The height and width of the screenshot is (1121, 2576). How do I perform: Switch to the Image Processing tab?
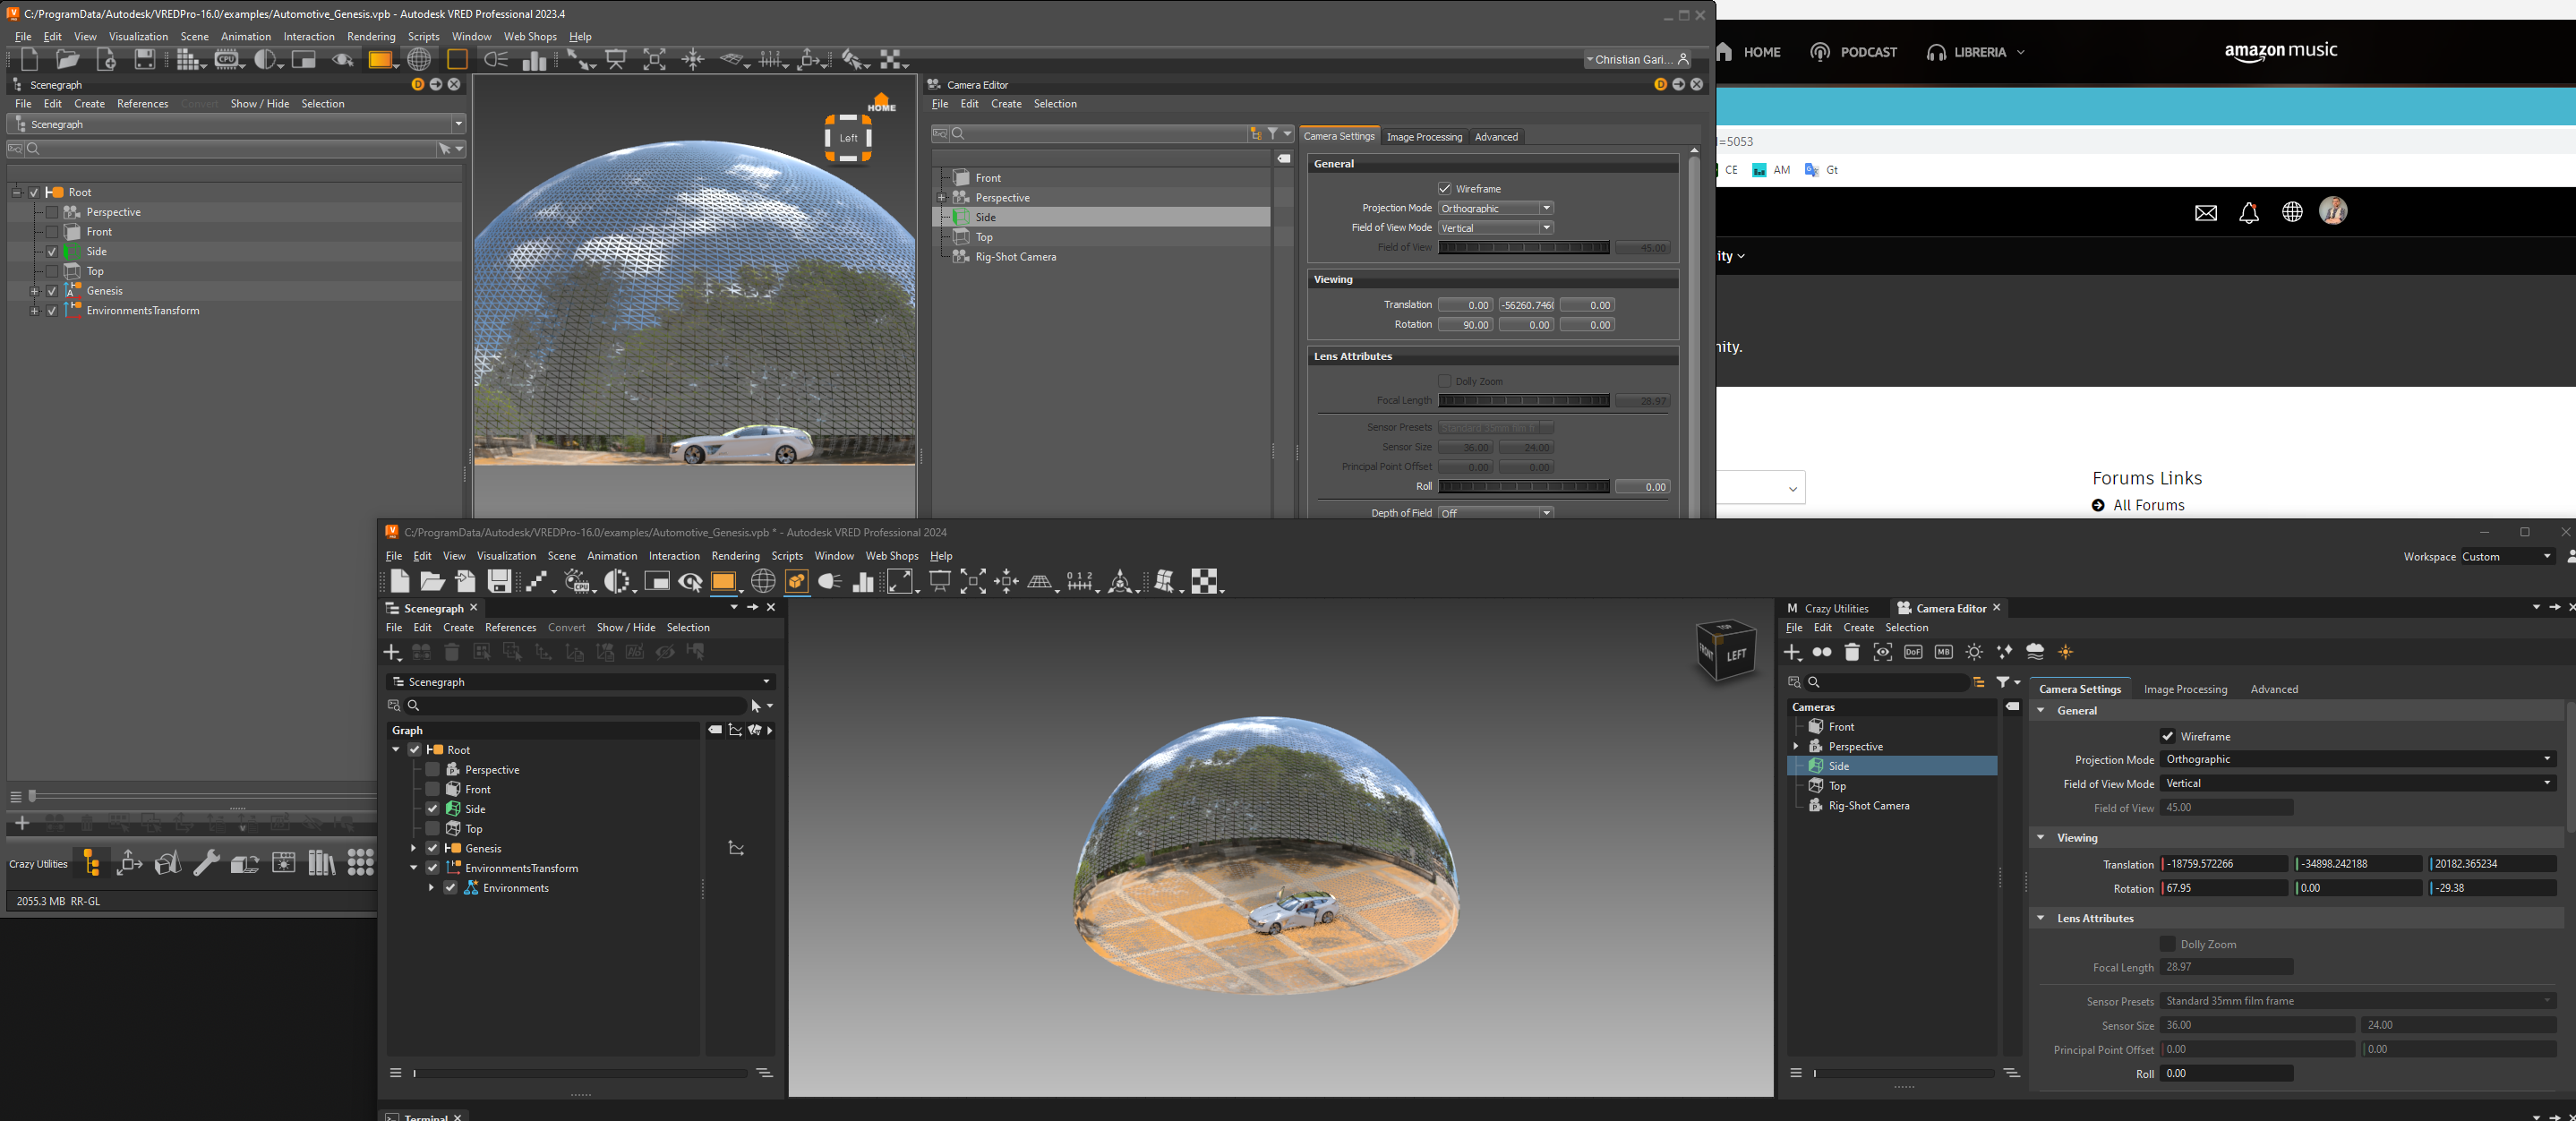pyautogui.click(x=2185, y=689)
